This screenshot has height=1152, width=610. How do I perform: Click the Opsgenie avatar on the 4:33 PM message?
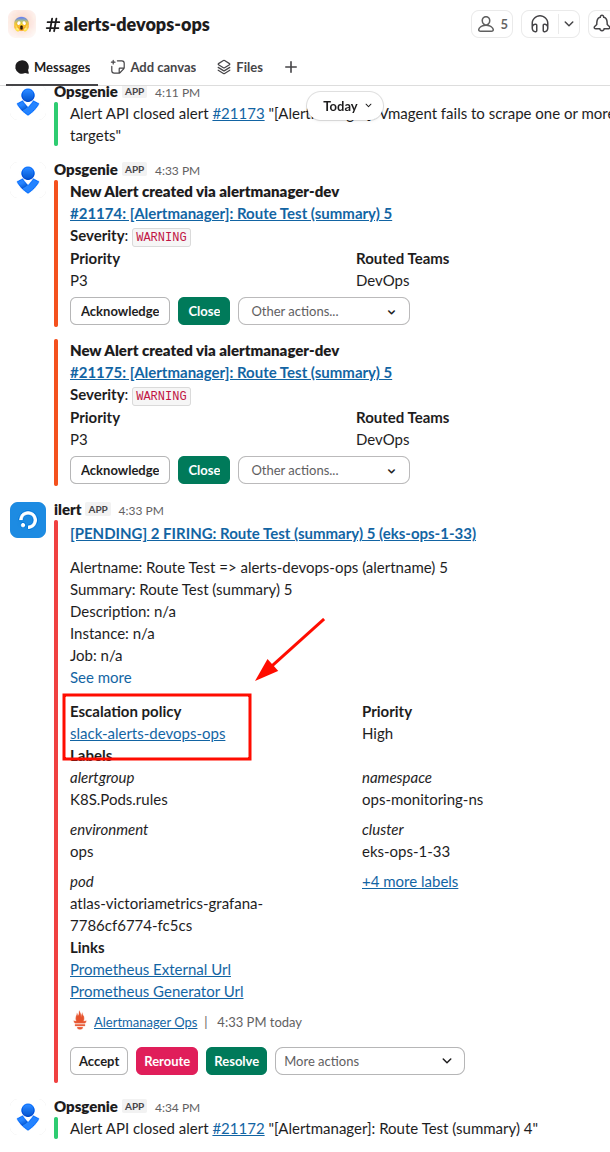click(x=28, y=180)
